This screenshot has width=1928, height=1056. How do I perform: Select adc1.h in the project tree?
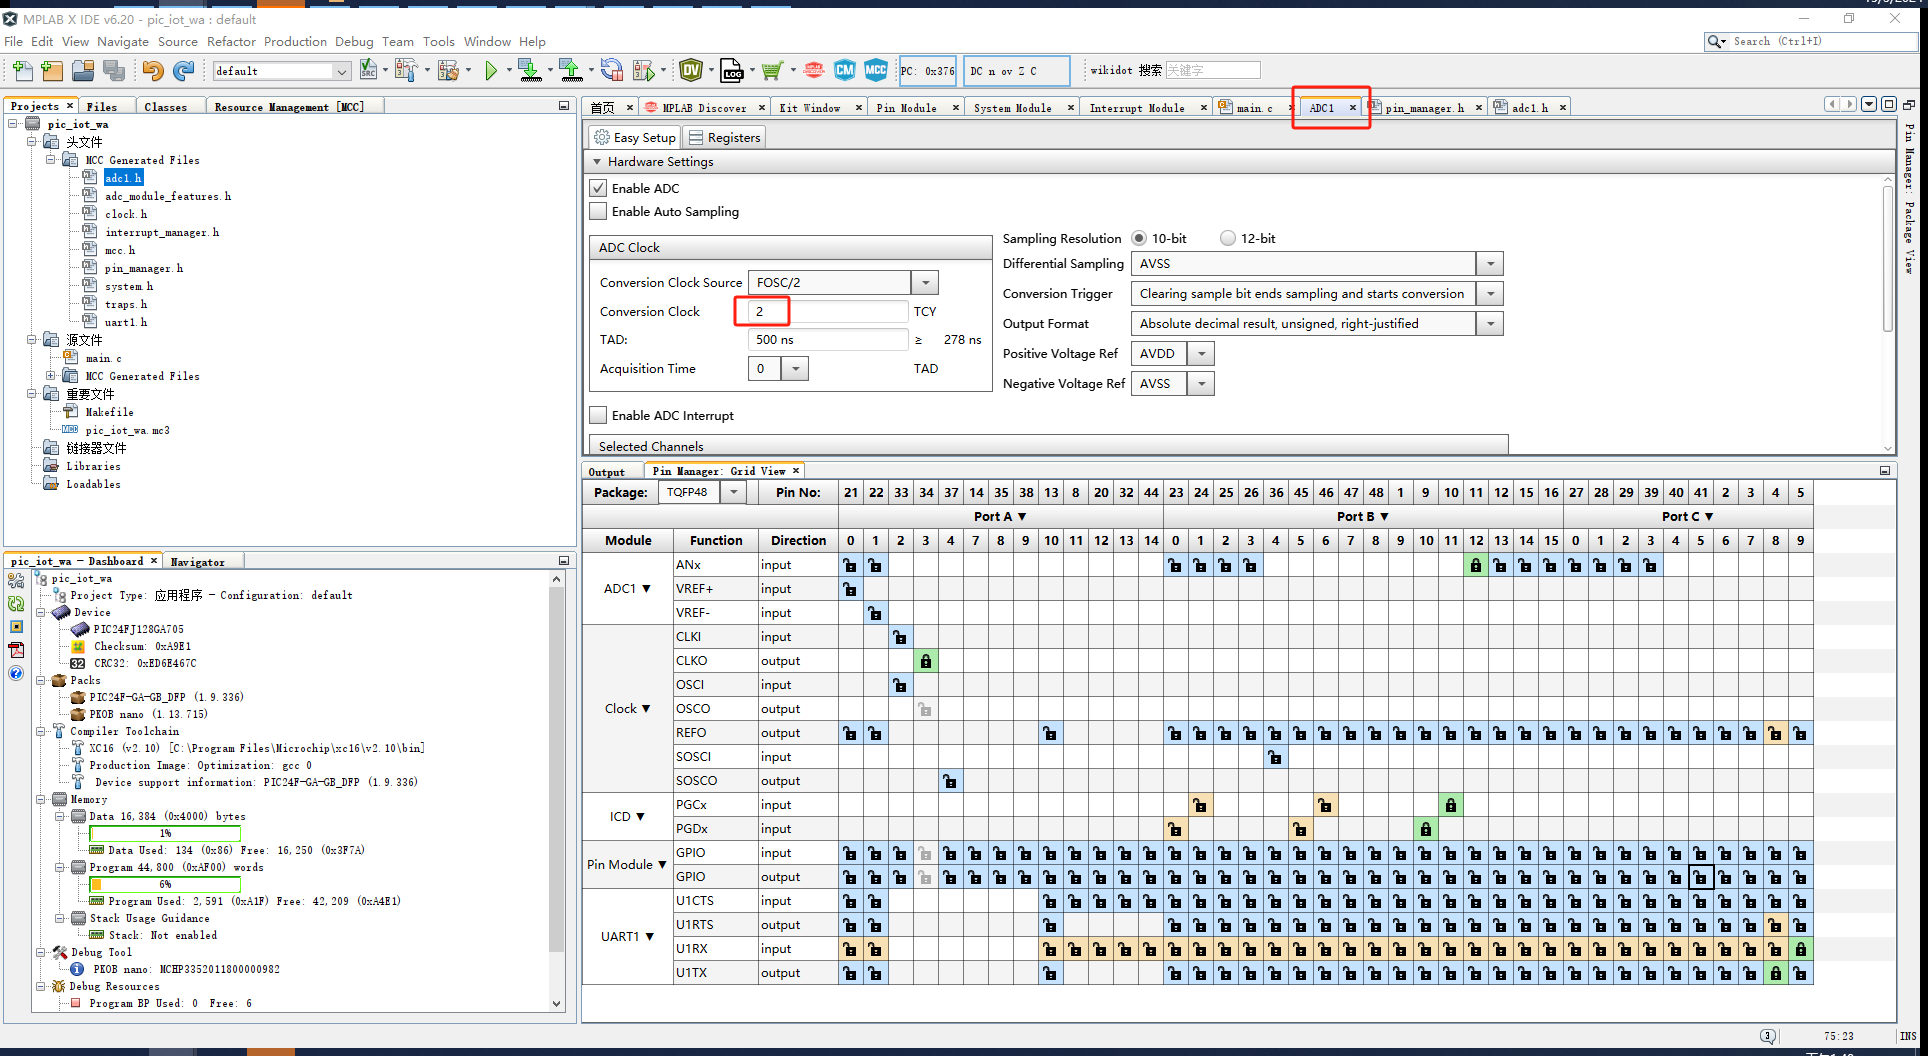pos(123,178)
